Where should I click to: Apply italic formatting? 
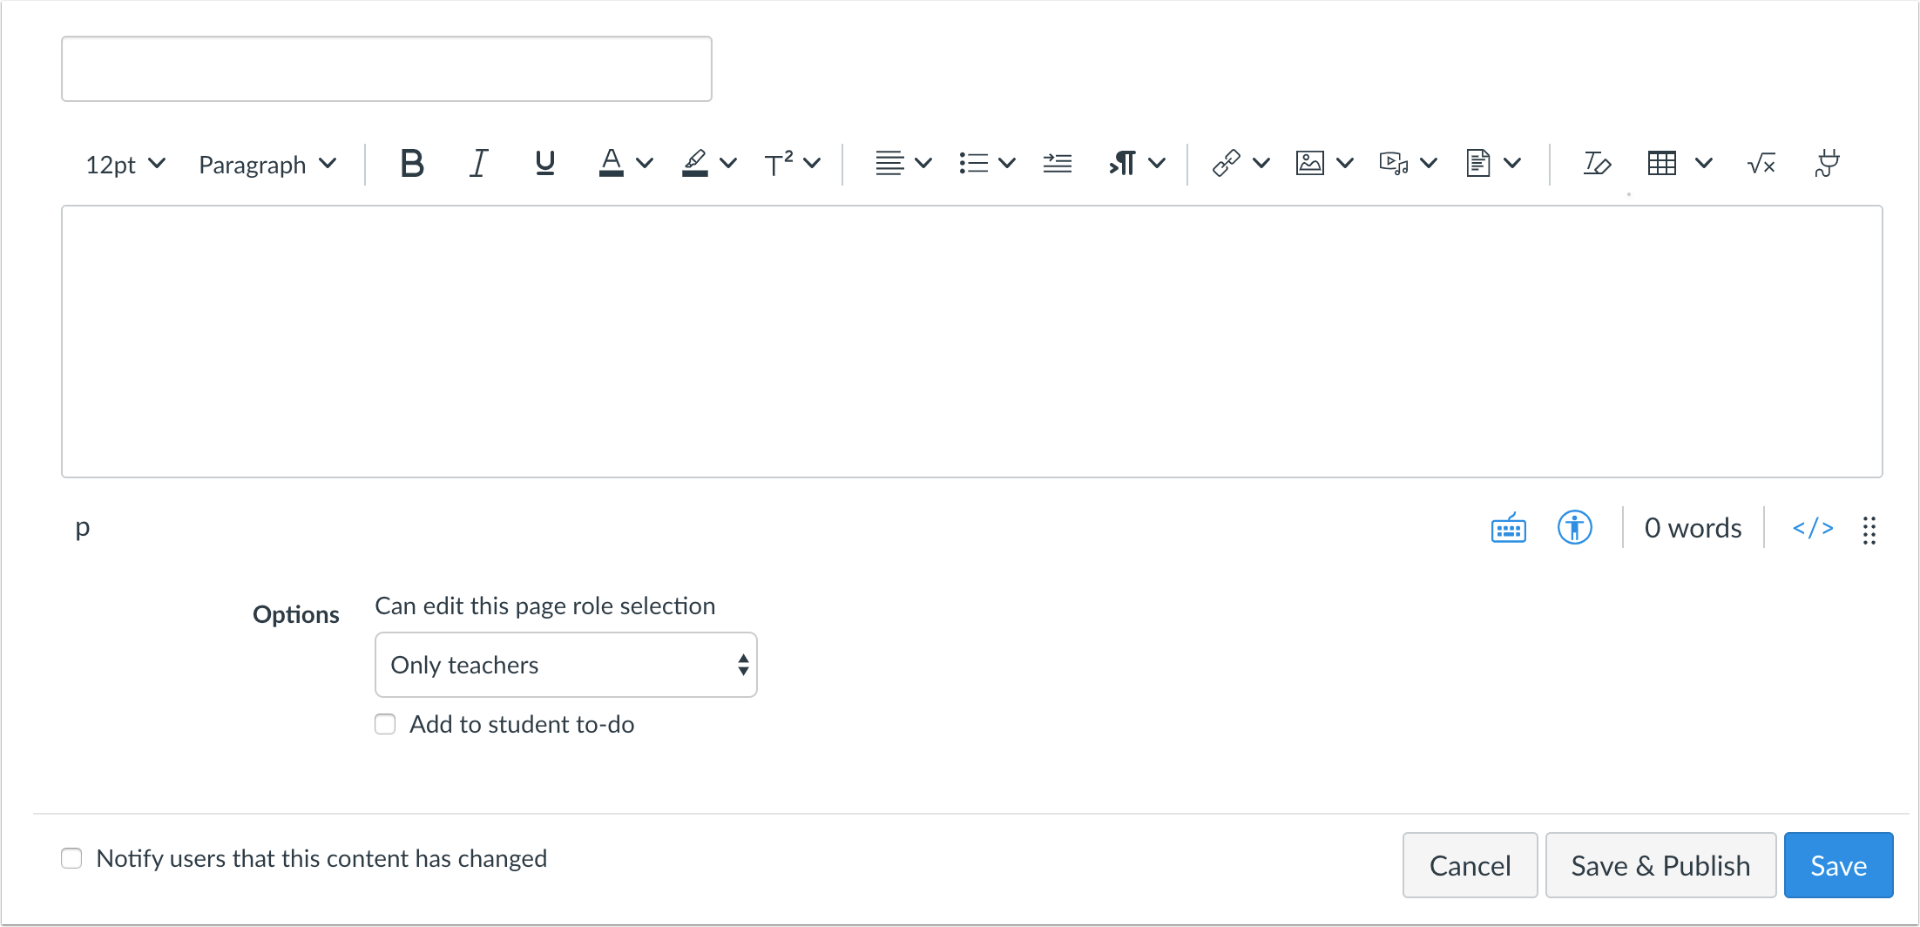pos(479,163)
